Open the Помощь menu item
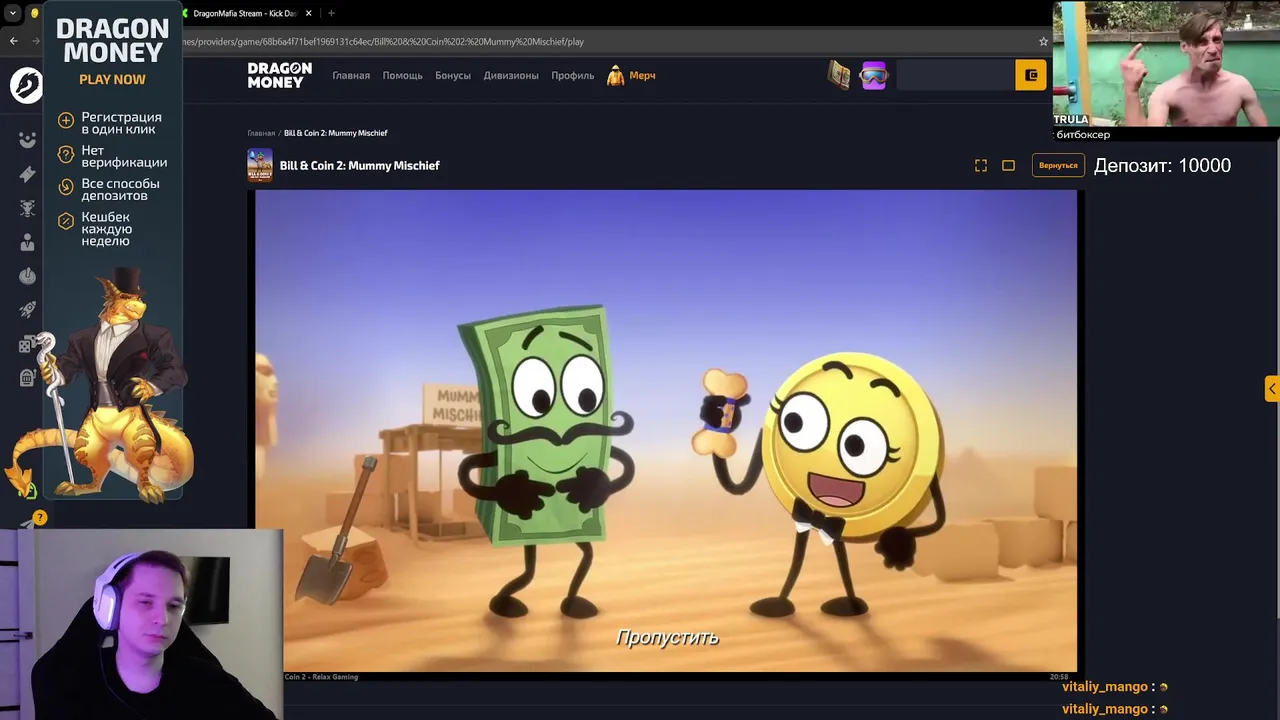This screenshot has width=1280, height=720. (x=402, y=76)
